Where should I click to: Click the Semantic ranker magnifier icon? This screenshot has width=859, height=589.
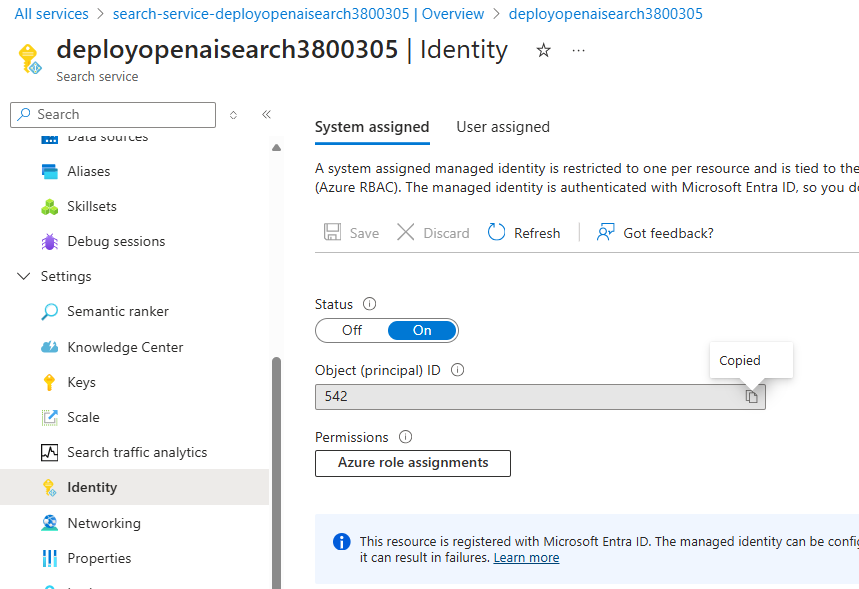49,312
